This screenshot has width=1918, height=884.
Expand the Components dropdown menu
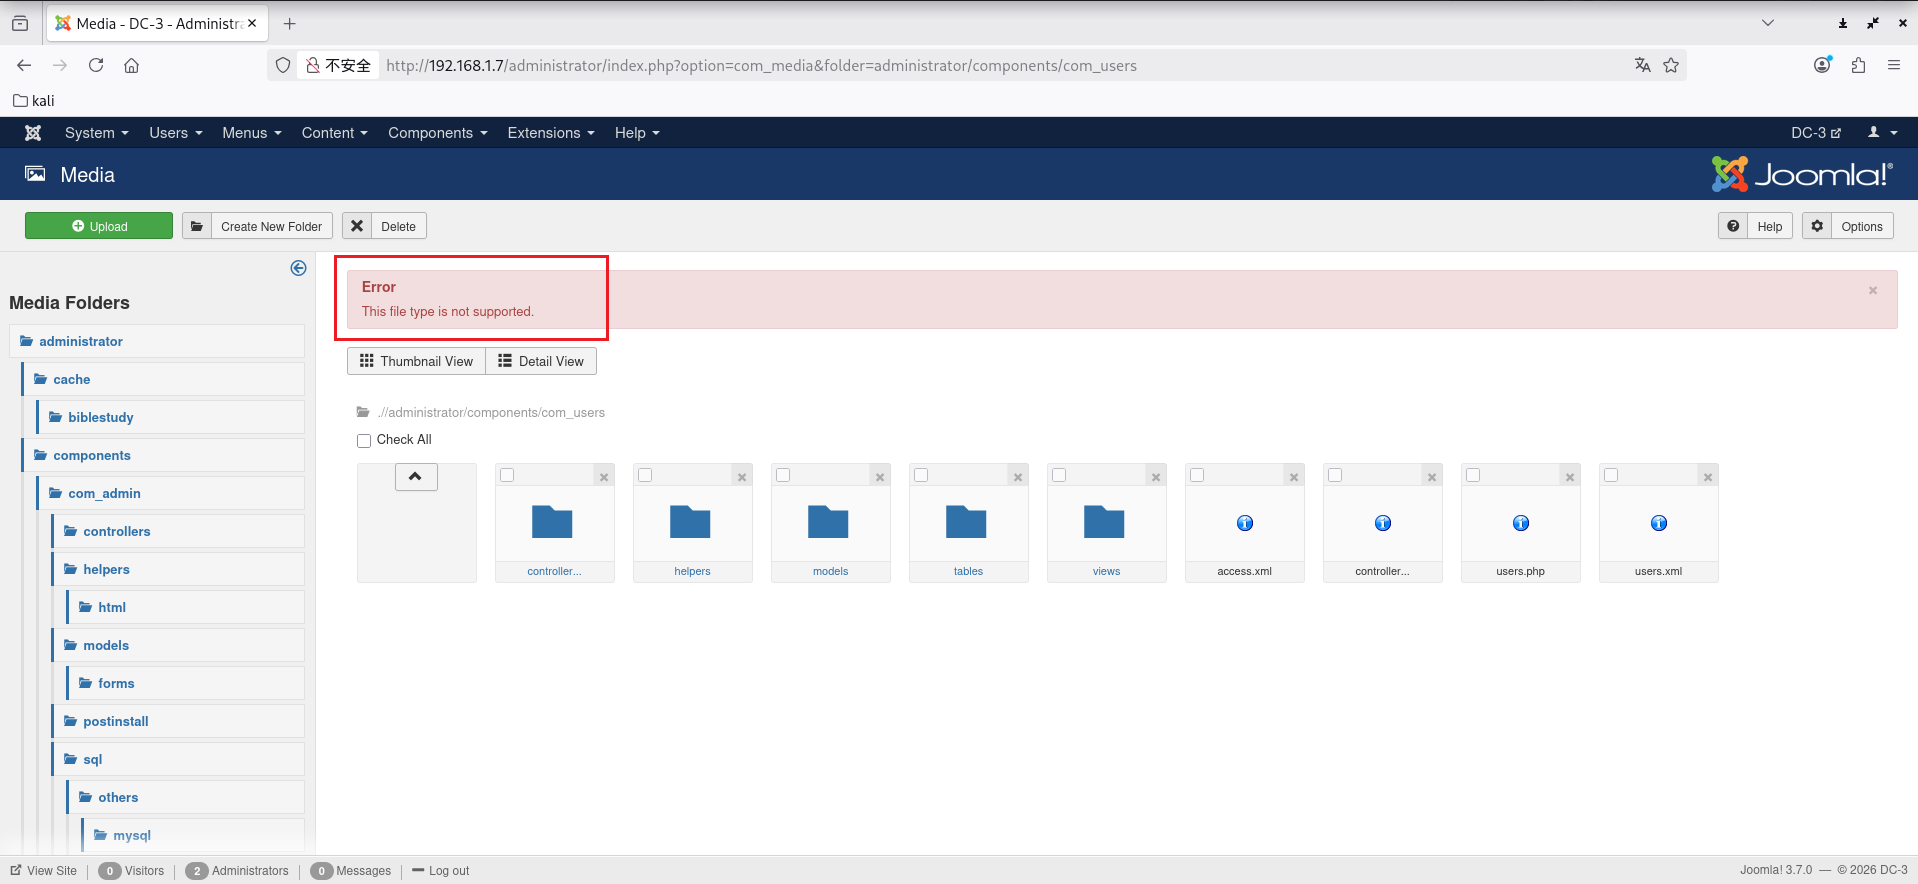(437, 133)
